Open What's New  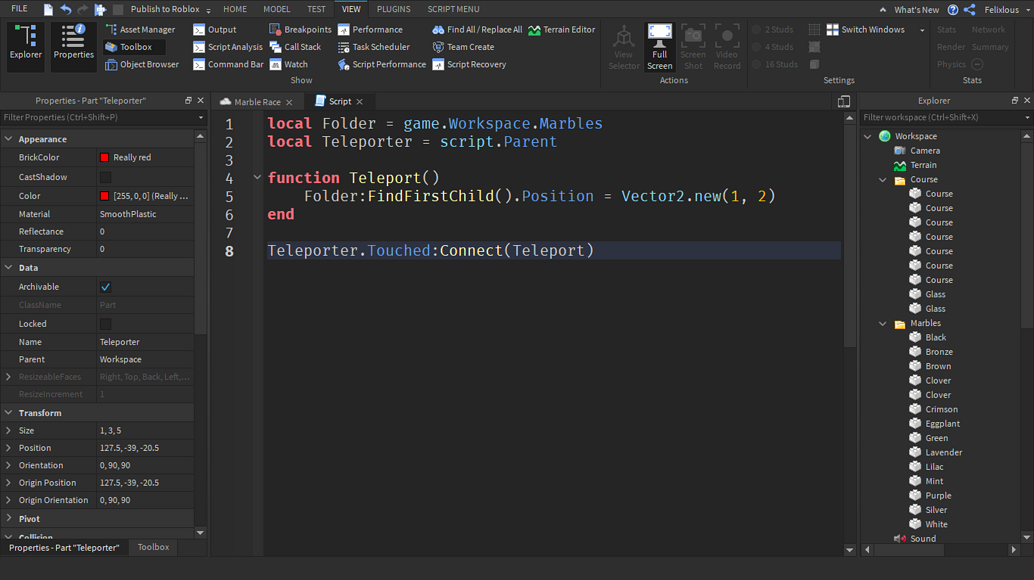[917, 8]
